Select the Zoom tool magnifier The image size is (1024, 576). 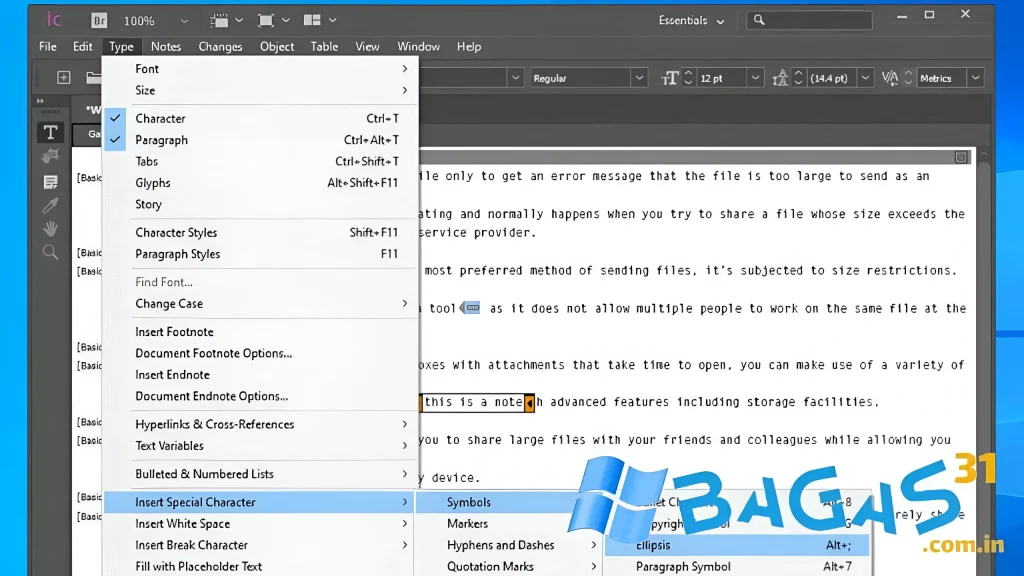coord(50,252)
